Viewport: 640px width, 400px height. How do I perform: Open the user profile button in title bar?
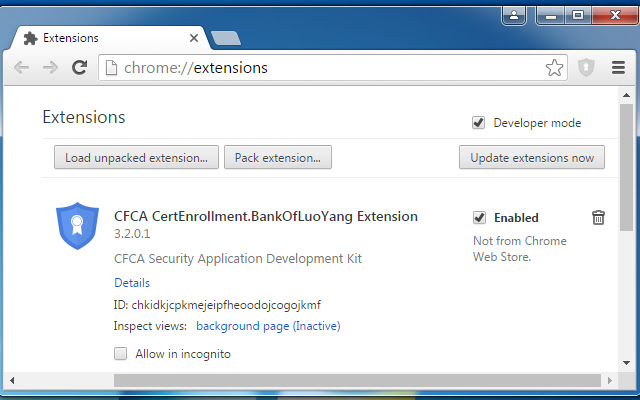coord(515,15)
